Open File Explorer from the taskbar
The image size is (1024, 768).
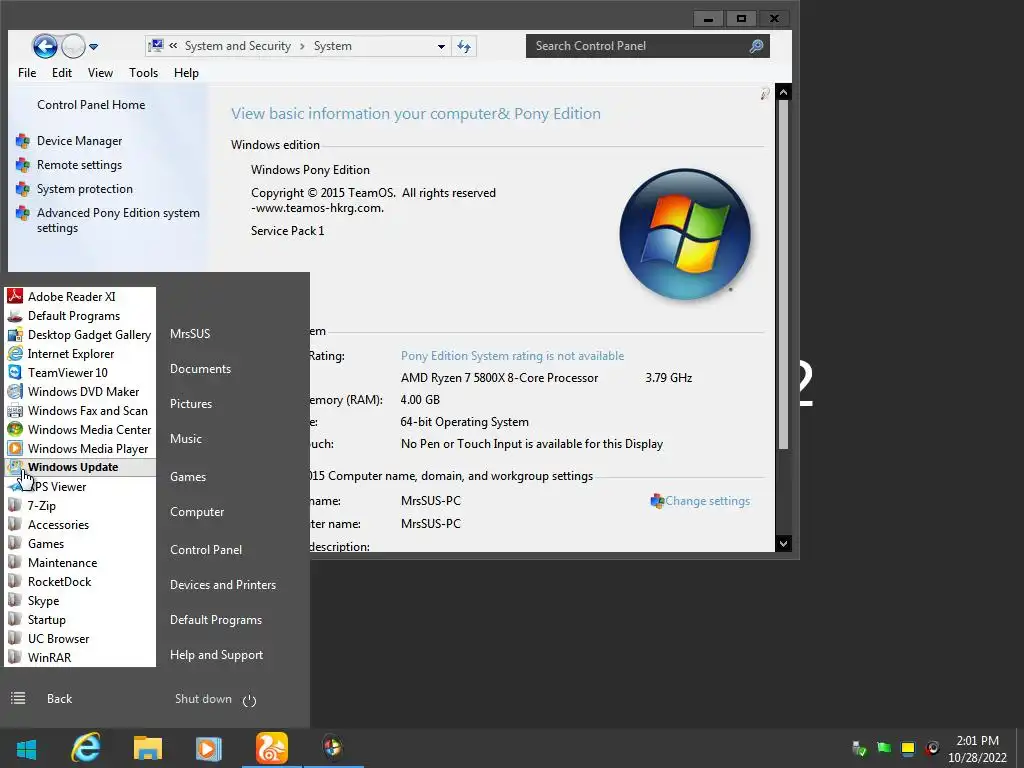click(x=148, y=748)
